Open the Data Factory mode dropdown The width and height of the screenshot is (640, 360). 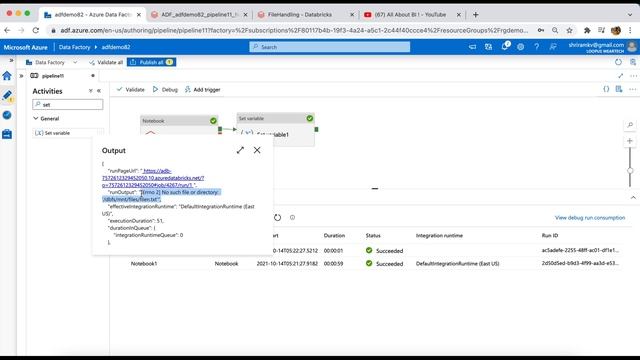pyautogui.click(x=51, y=62)
